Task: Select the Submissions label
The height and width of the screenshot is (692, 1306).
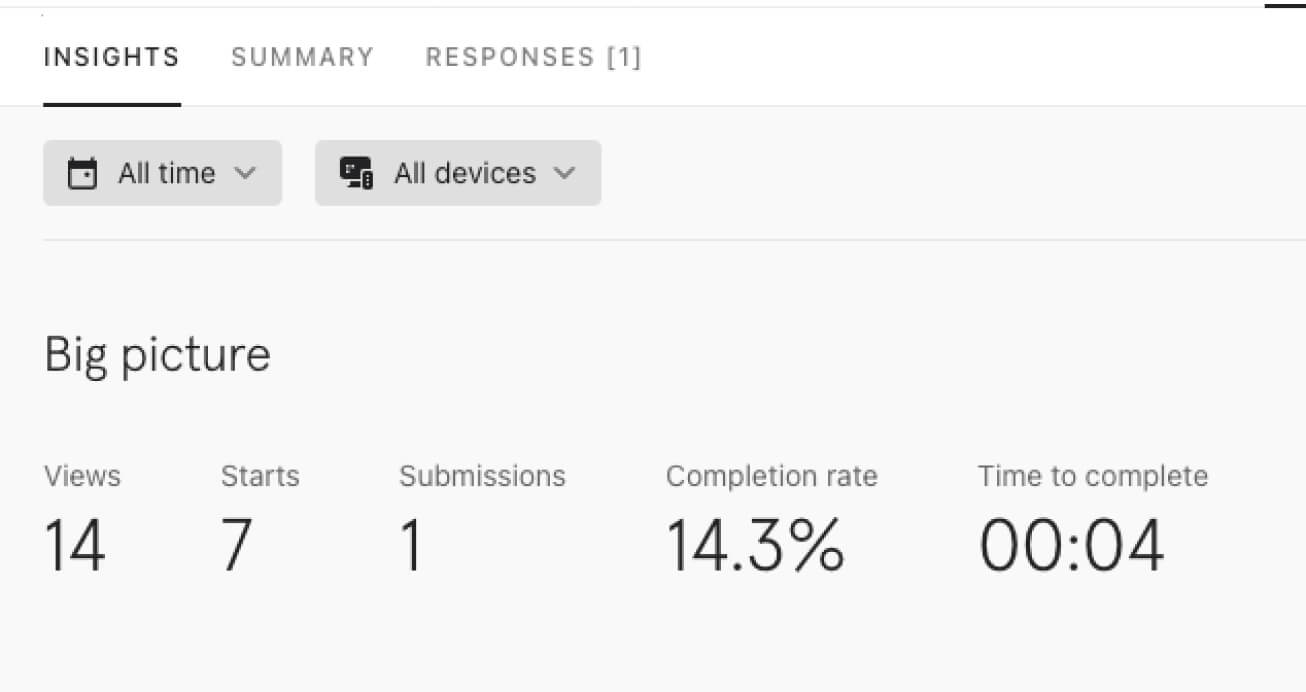Action: 482,476
